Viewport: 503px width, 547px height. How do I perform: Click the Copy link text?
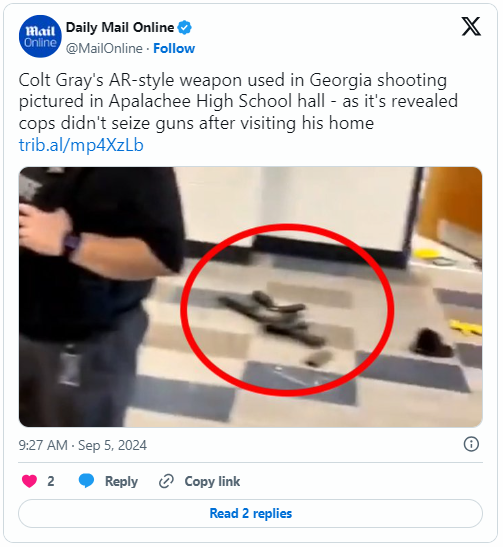click(x=212, y=481)
